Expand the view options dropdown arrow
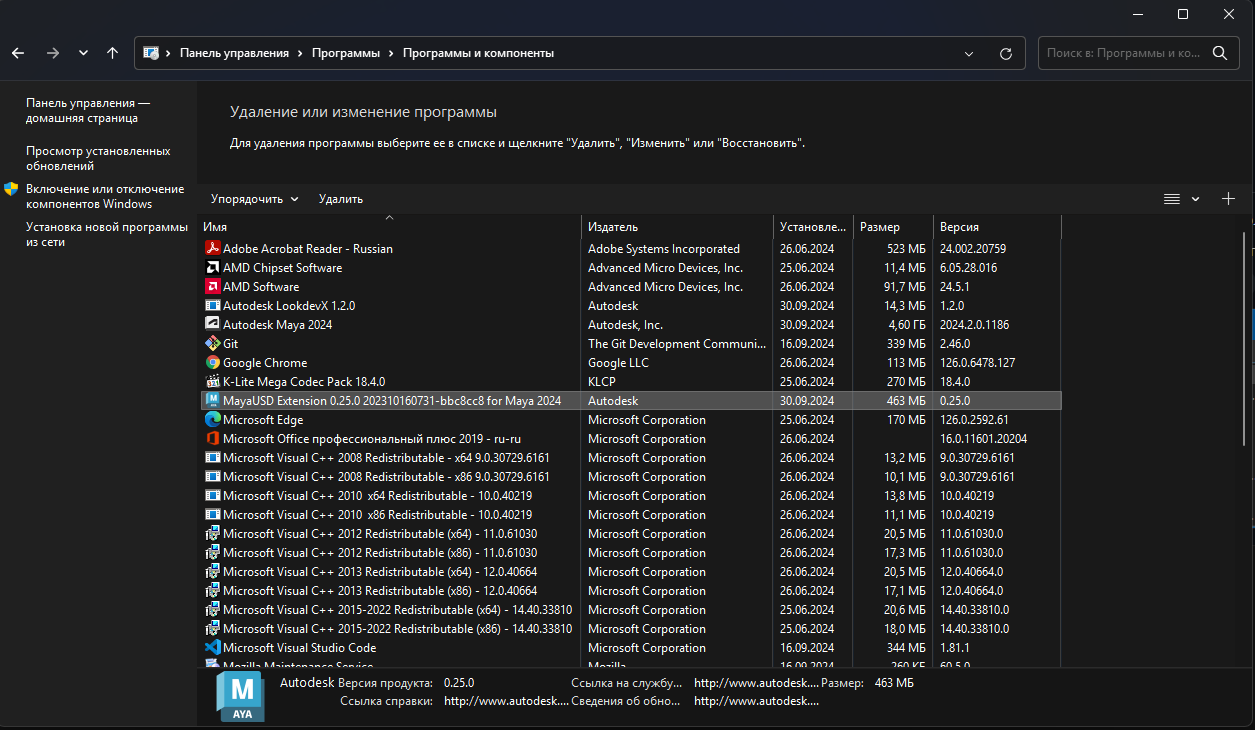 (x=1195, y=199)
